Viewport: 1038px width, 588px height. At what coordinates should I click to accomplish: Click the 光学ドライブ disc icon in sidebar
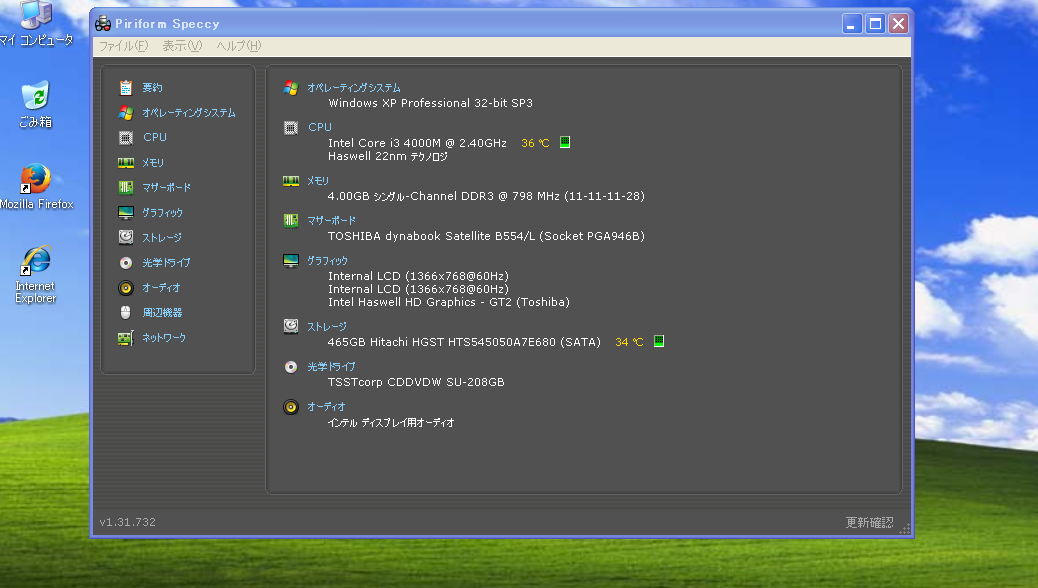126,263
